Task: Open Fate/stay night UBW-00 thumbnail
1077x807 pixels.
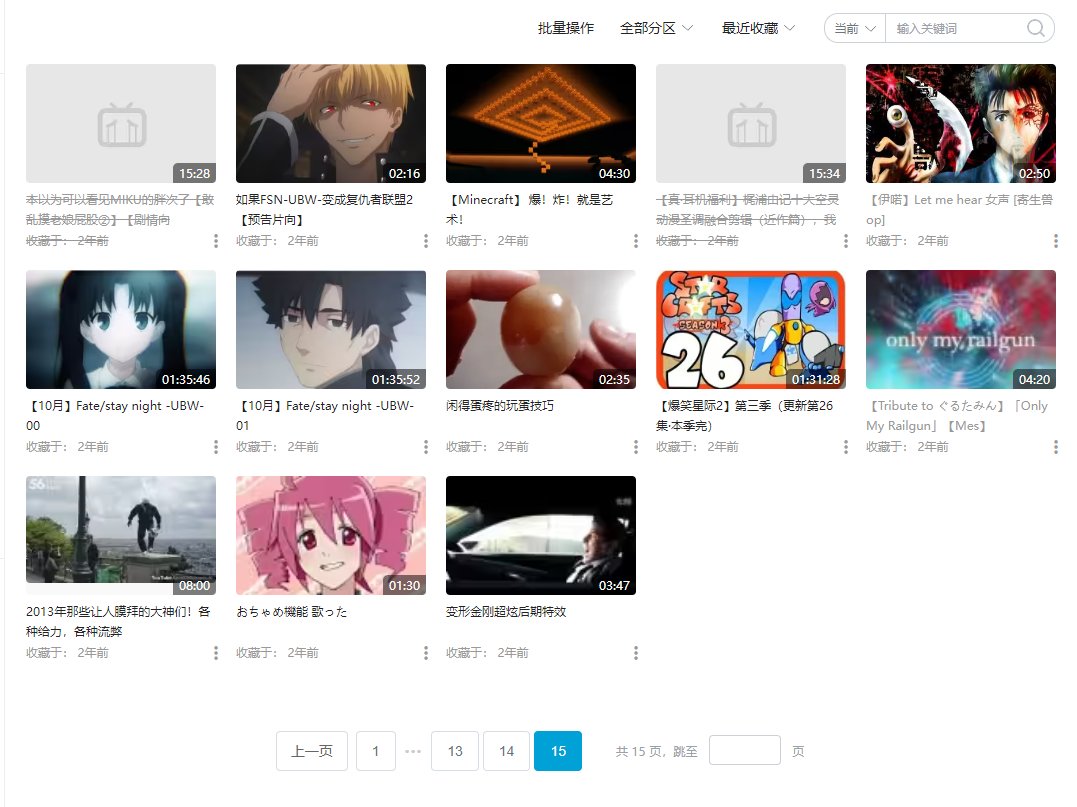Action: 121,330
